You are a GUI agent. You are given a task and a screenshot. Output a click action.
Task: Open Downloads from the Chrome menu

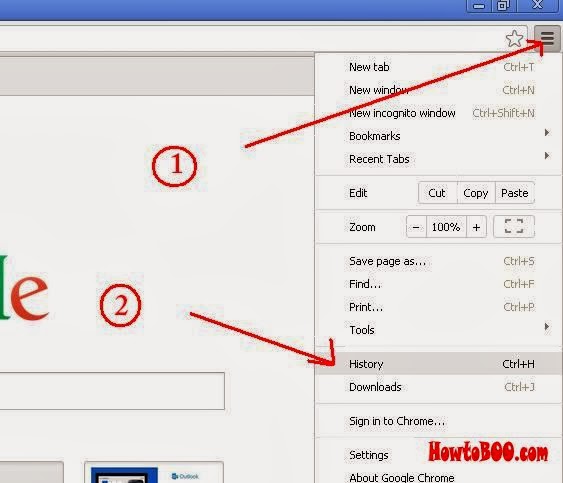point(438,387)
